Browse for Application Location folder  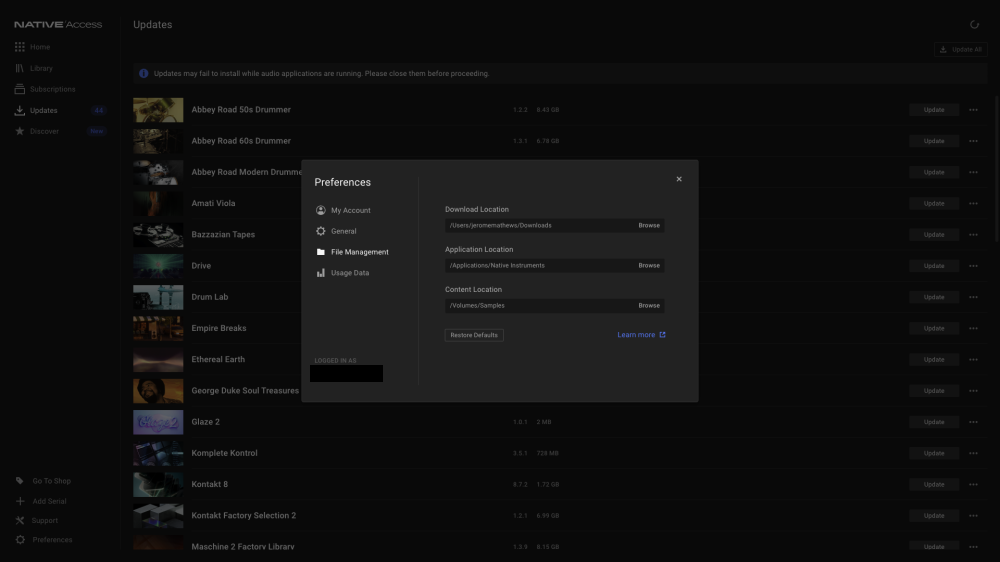point(649,265)
